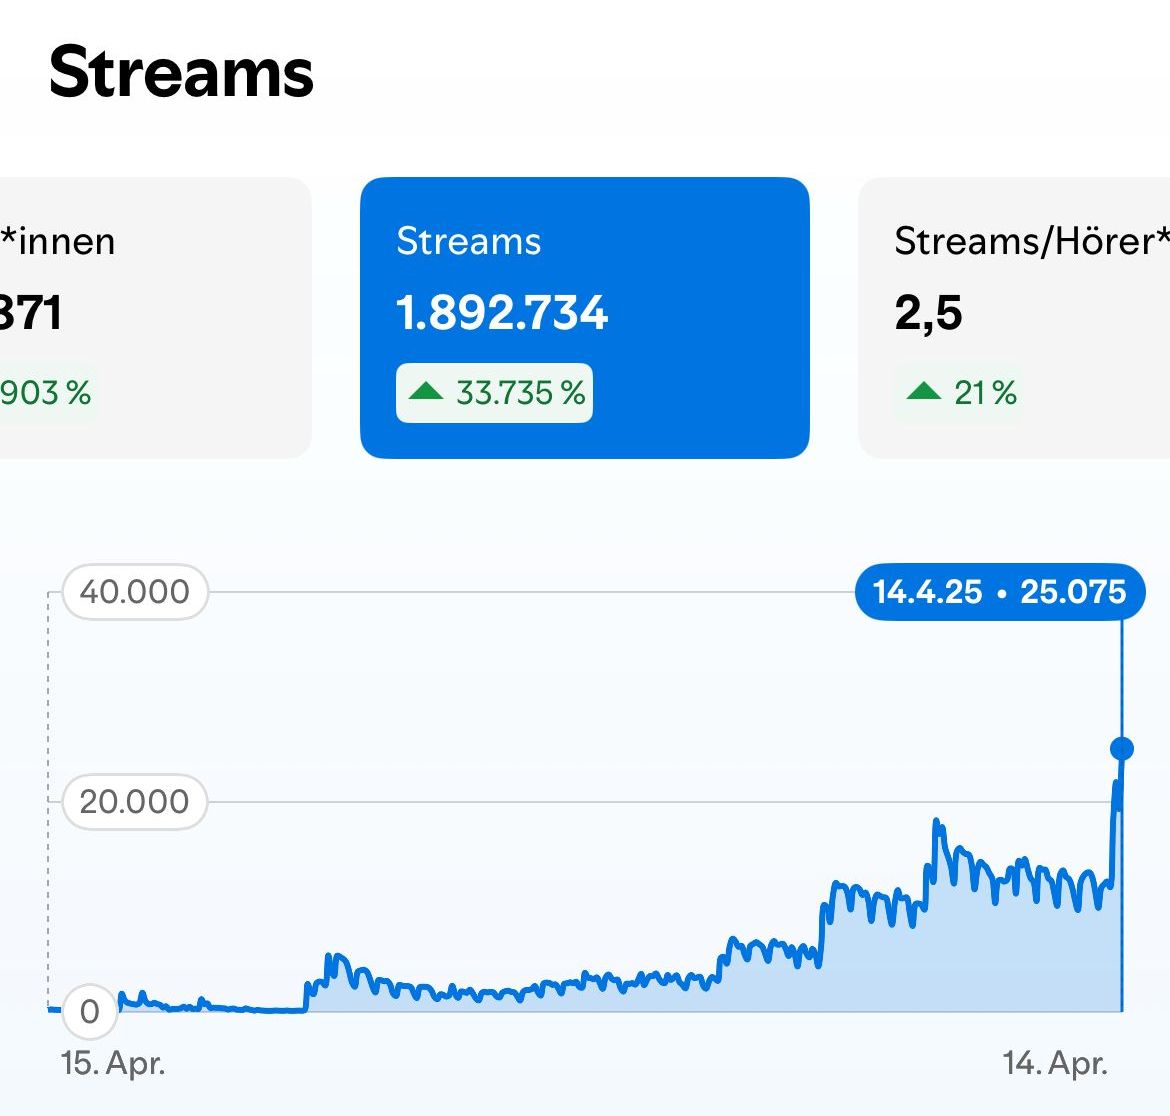Image resolution: width=1170 pixels, height=1116 pixels.
Task: Click the 14.4.25 • 25.075 tooltip
Action: click(x=1000, y=592)
